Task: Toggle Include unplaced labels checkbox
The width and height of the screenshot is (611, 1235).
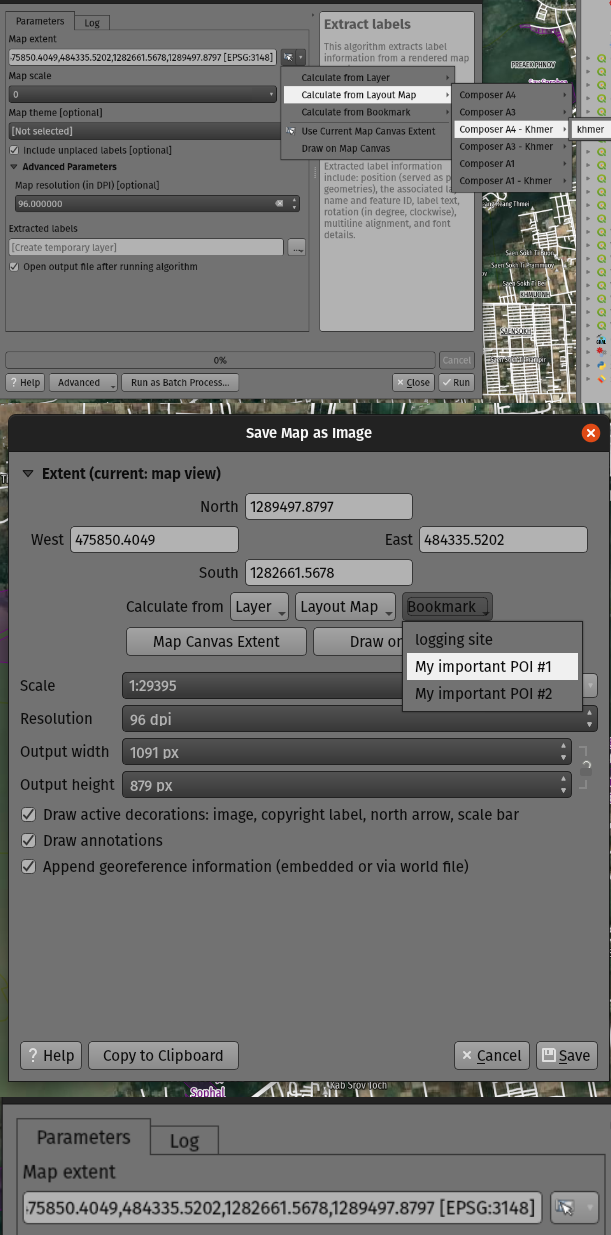Action: coord(14,150)
